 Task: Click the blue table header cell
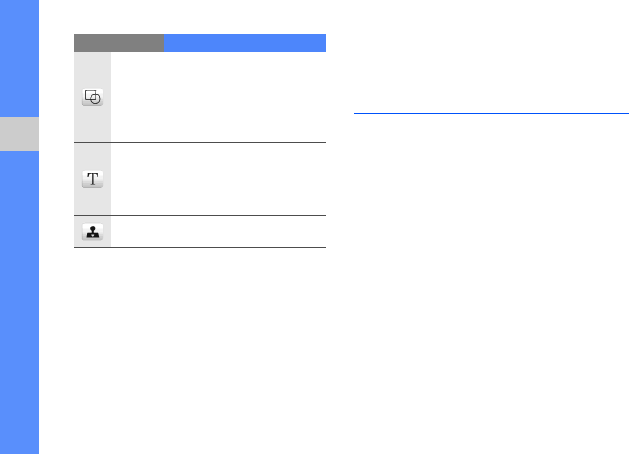244,43
